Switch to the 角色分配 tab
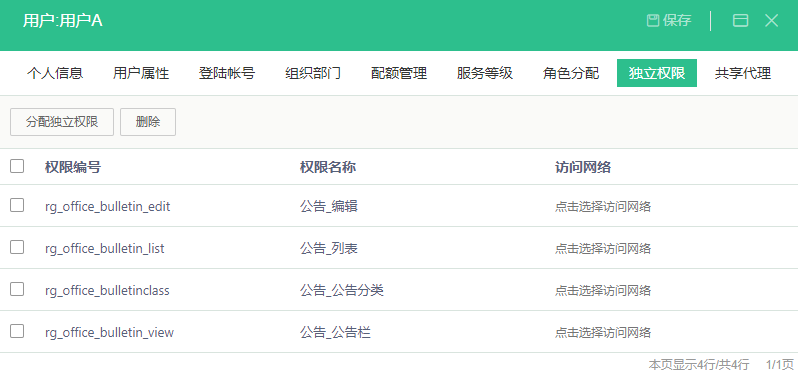 (x=571, y=73)
